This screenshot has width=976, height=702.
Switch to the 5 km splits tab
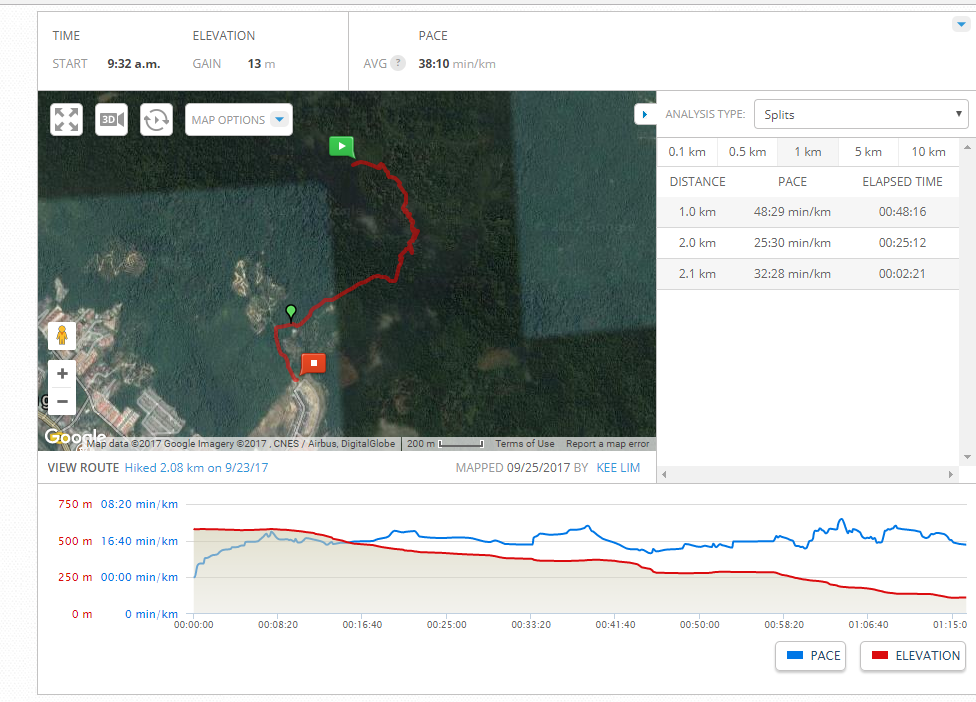point(868,151)
